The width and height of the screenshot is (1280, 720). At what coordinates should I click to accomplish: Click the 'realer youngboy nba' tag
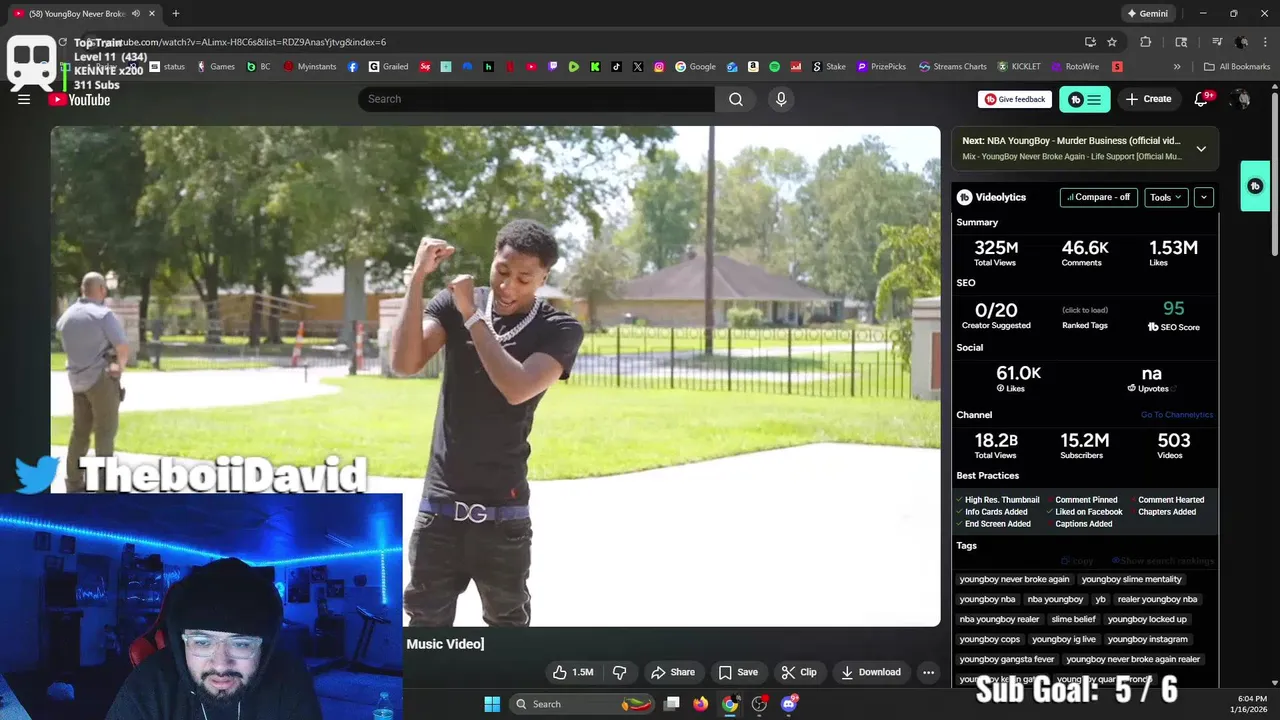point(1157,599)
